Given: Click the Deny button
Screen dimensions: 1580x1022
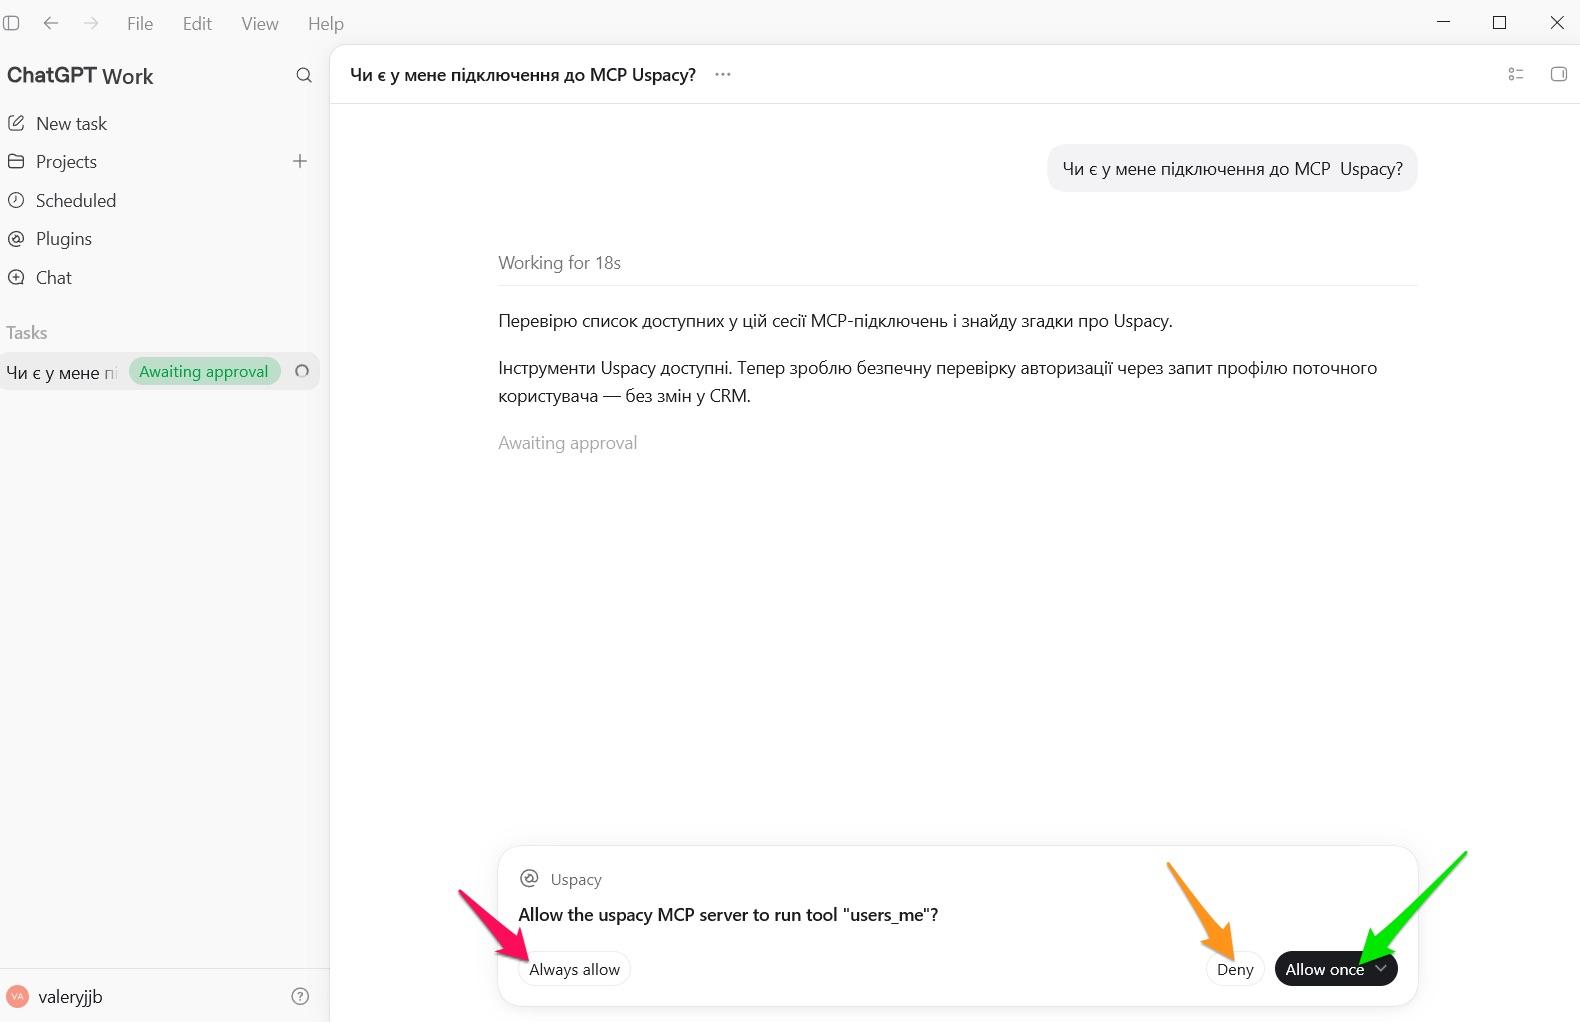Looking at the screenshot, I should coord(1235,970).
